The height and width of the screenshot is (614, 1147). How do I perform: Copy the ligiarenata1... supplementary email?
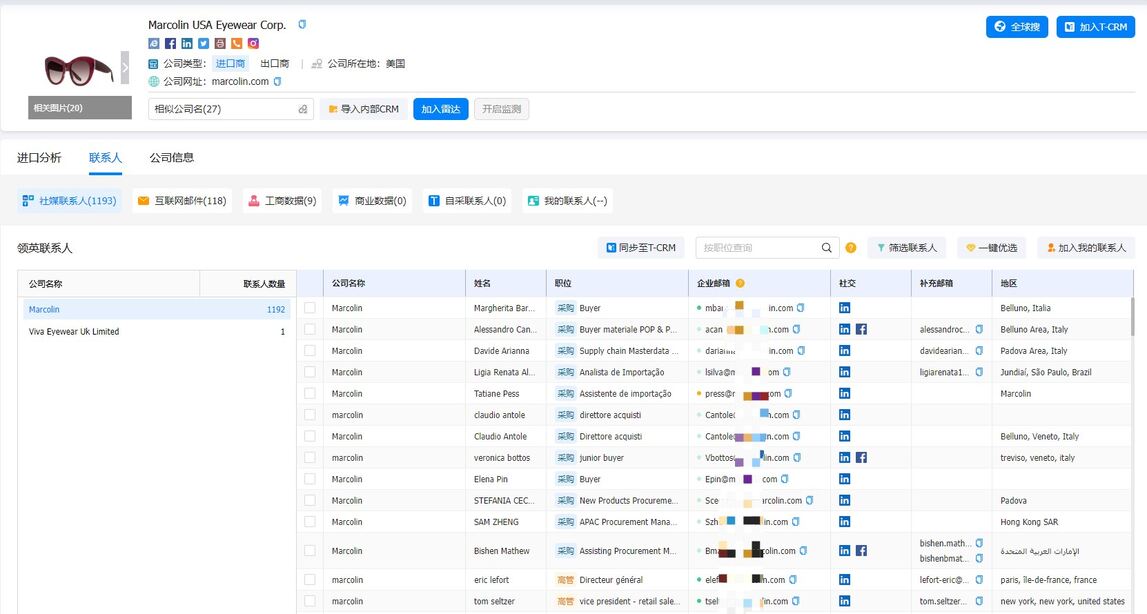[979, 372]
